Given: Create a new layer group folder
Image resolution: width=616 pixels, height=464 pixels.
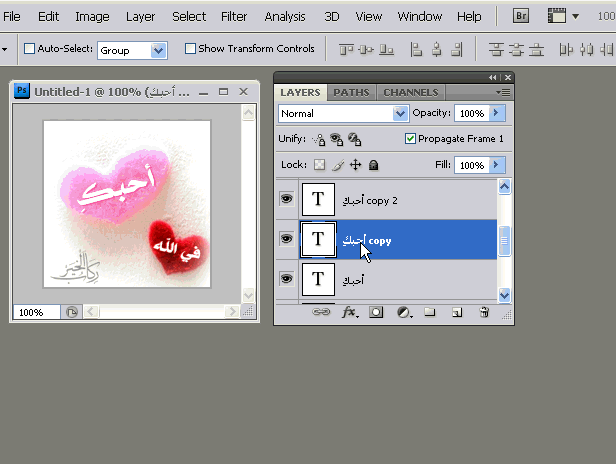Looking at the screenshot, I should point(430,313).
